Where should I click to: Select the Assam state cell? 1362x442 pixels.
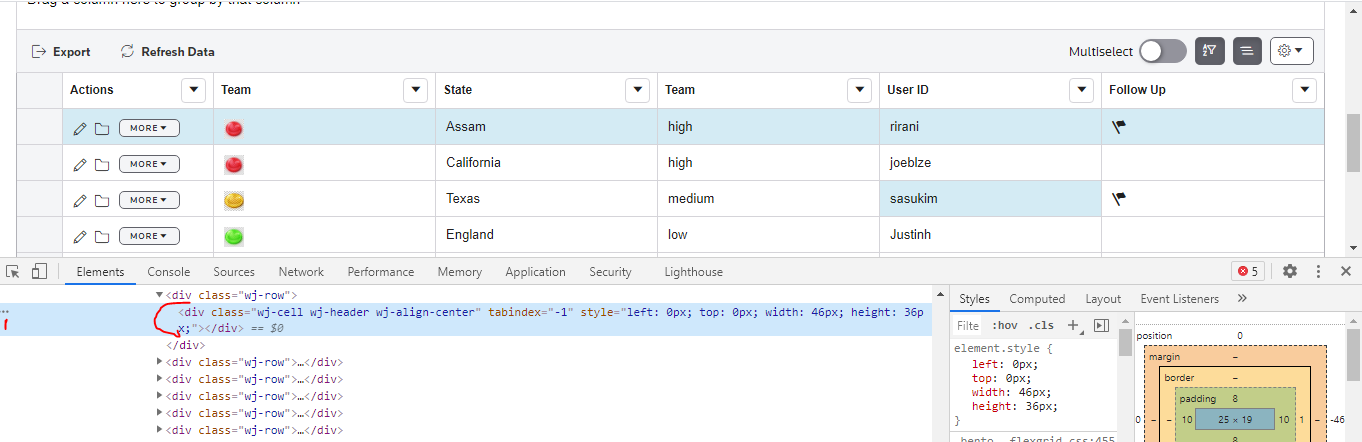[x=547, y=127]
